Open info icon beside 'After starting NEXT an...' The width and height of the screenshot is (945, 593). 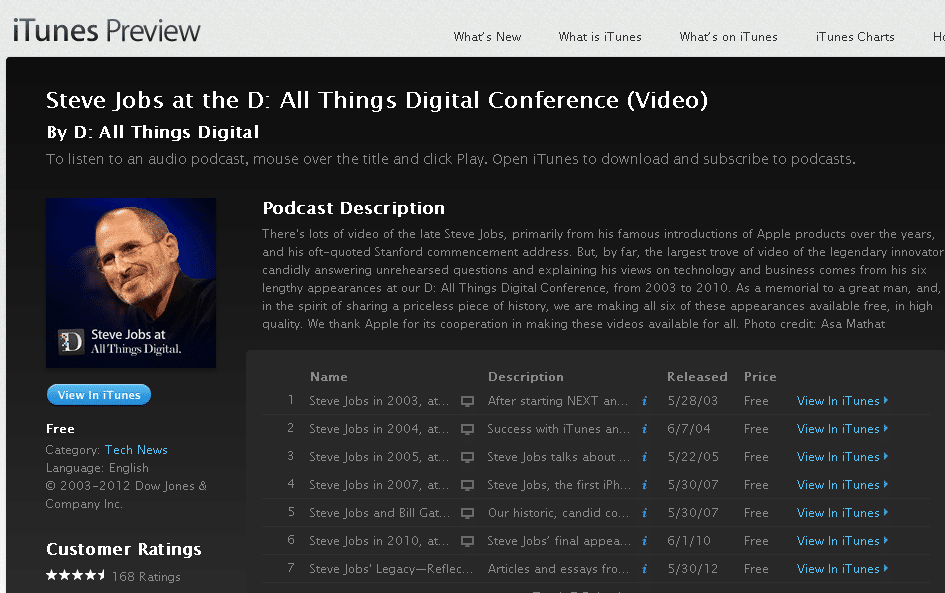coord(644,401)
